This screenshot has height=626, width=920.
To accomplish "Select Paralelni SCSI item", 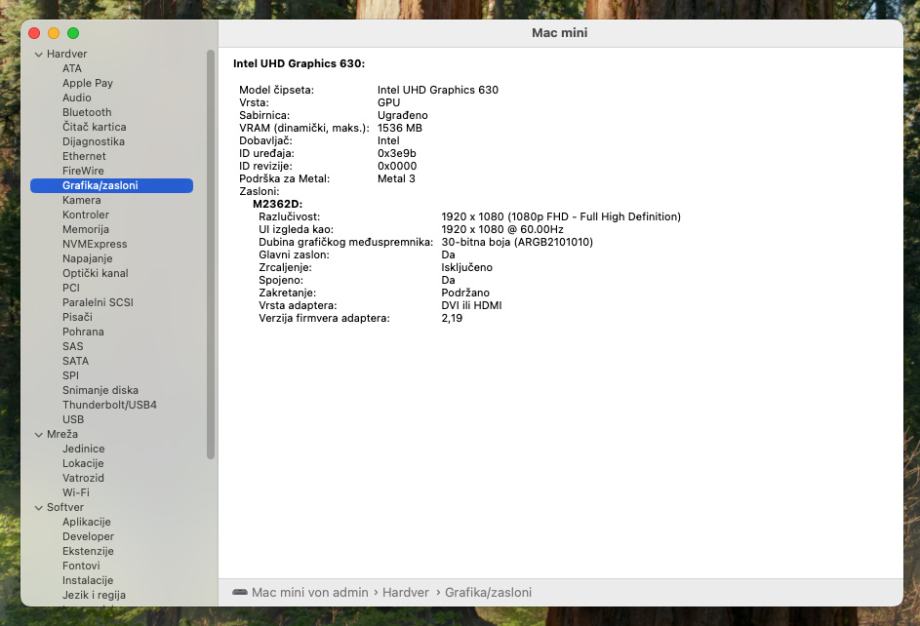I will pyautogui.click(x=98, y=303).
